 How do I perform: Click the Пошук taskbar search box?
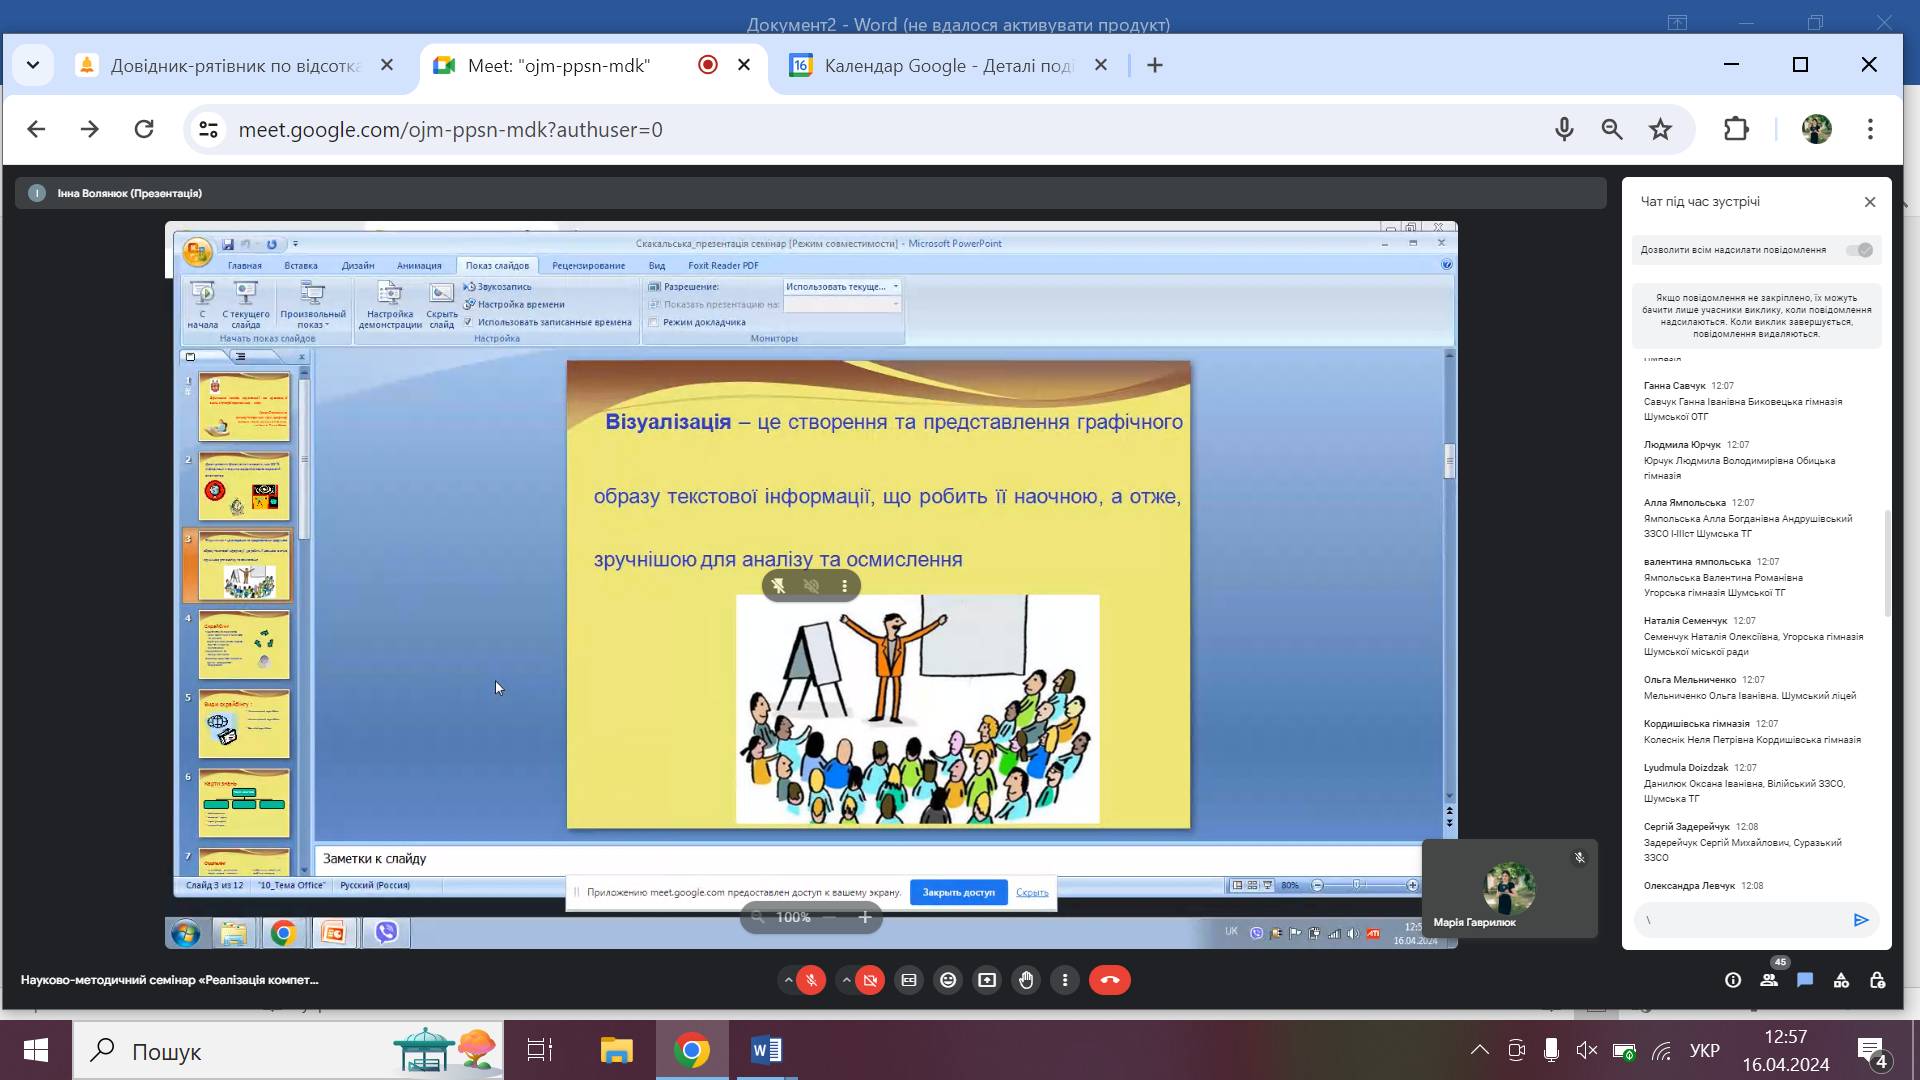(x=289, y=1050)
